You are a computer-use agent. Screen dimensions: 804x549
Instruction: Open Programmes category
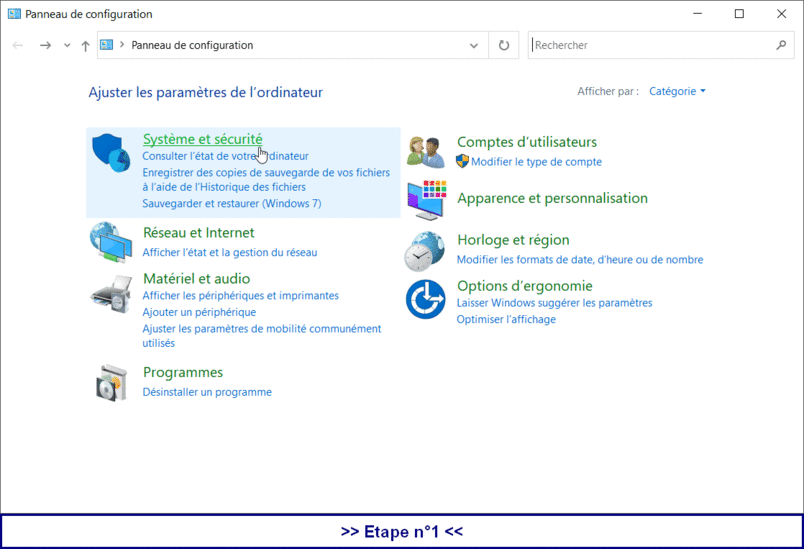pos(183,372)
